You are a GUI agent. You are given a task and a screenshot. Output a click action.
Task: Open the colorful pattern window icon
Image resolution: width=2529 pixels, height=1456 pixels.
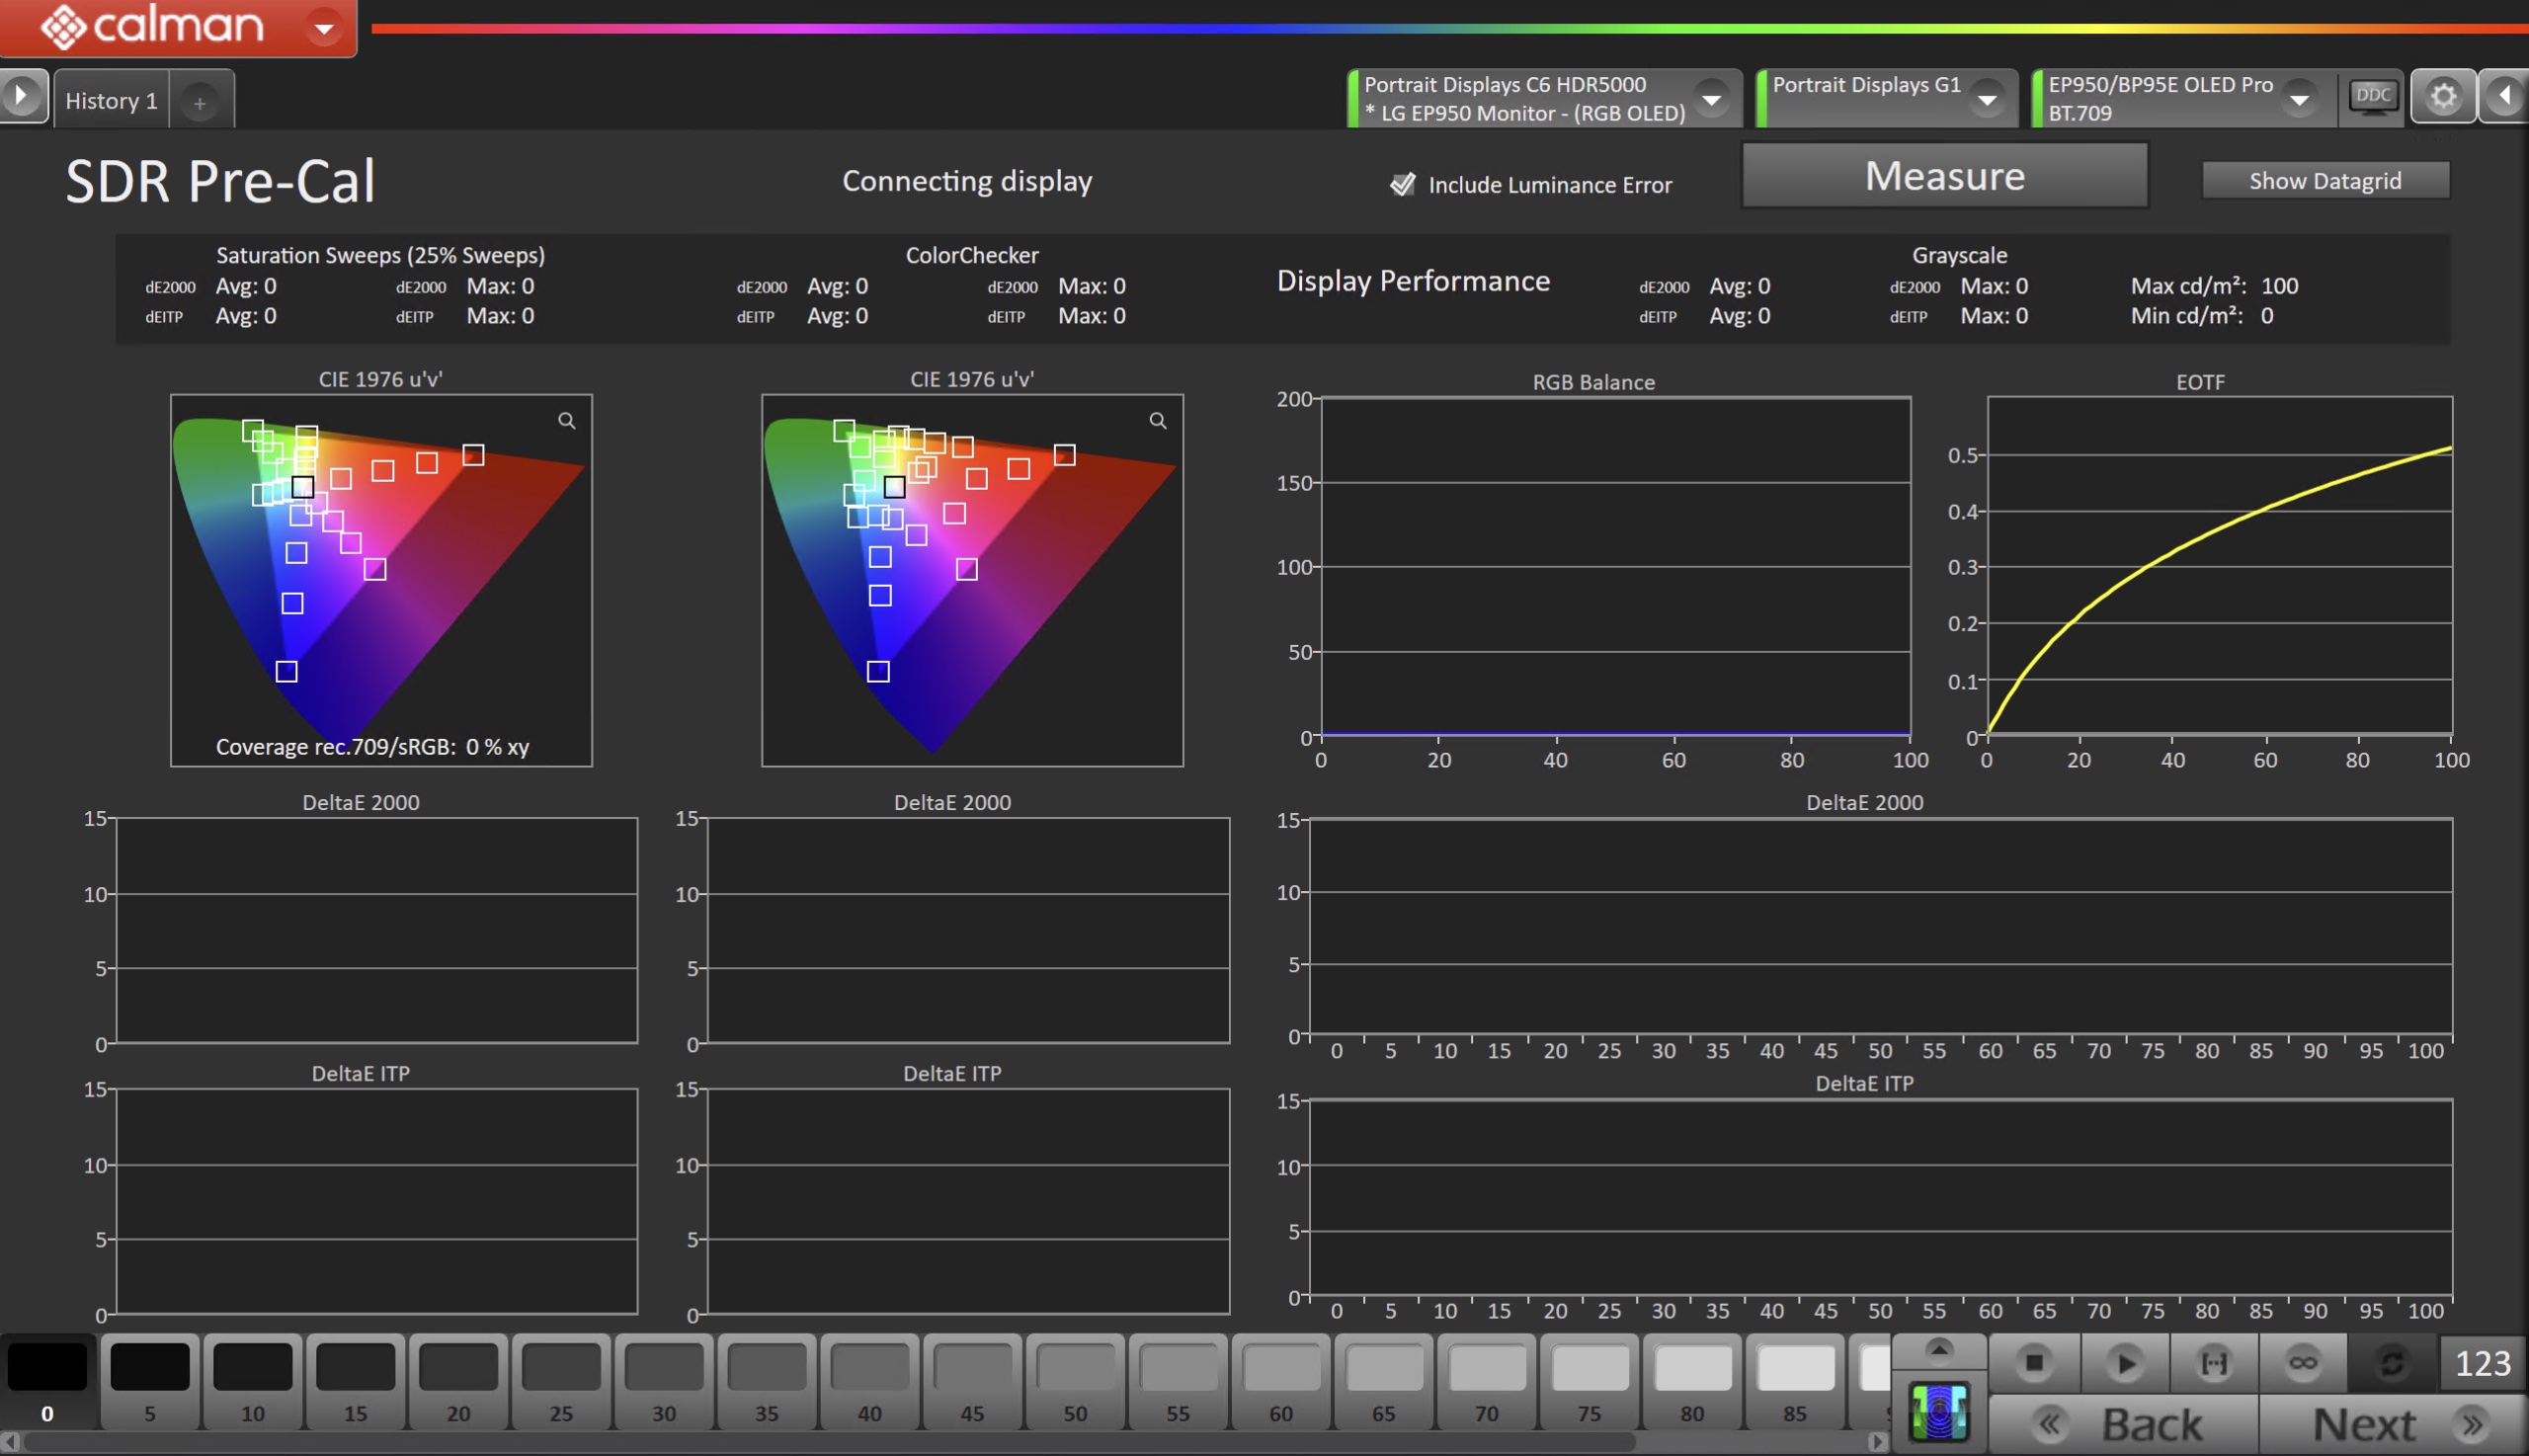[1938, 1412]
